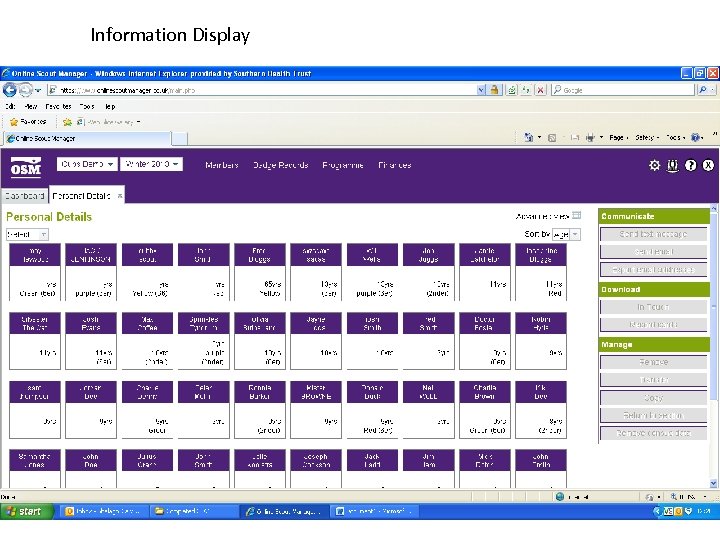Click the Advanced view link
The height and width of the screenshot is (540, 720).
click(x=542, y=216)
